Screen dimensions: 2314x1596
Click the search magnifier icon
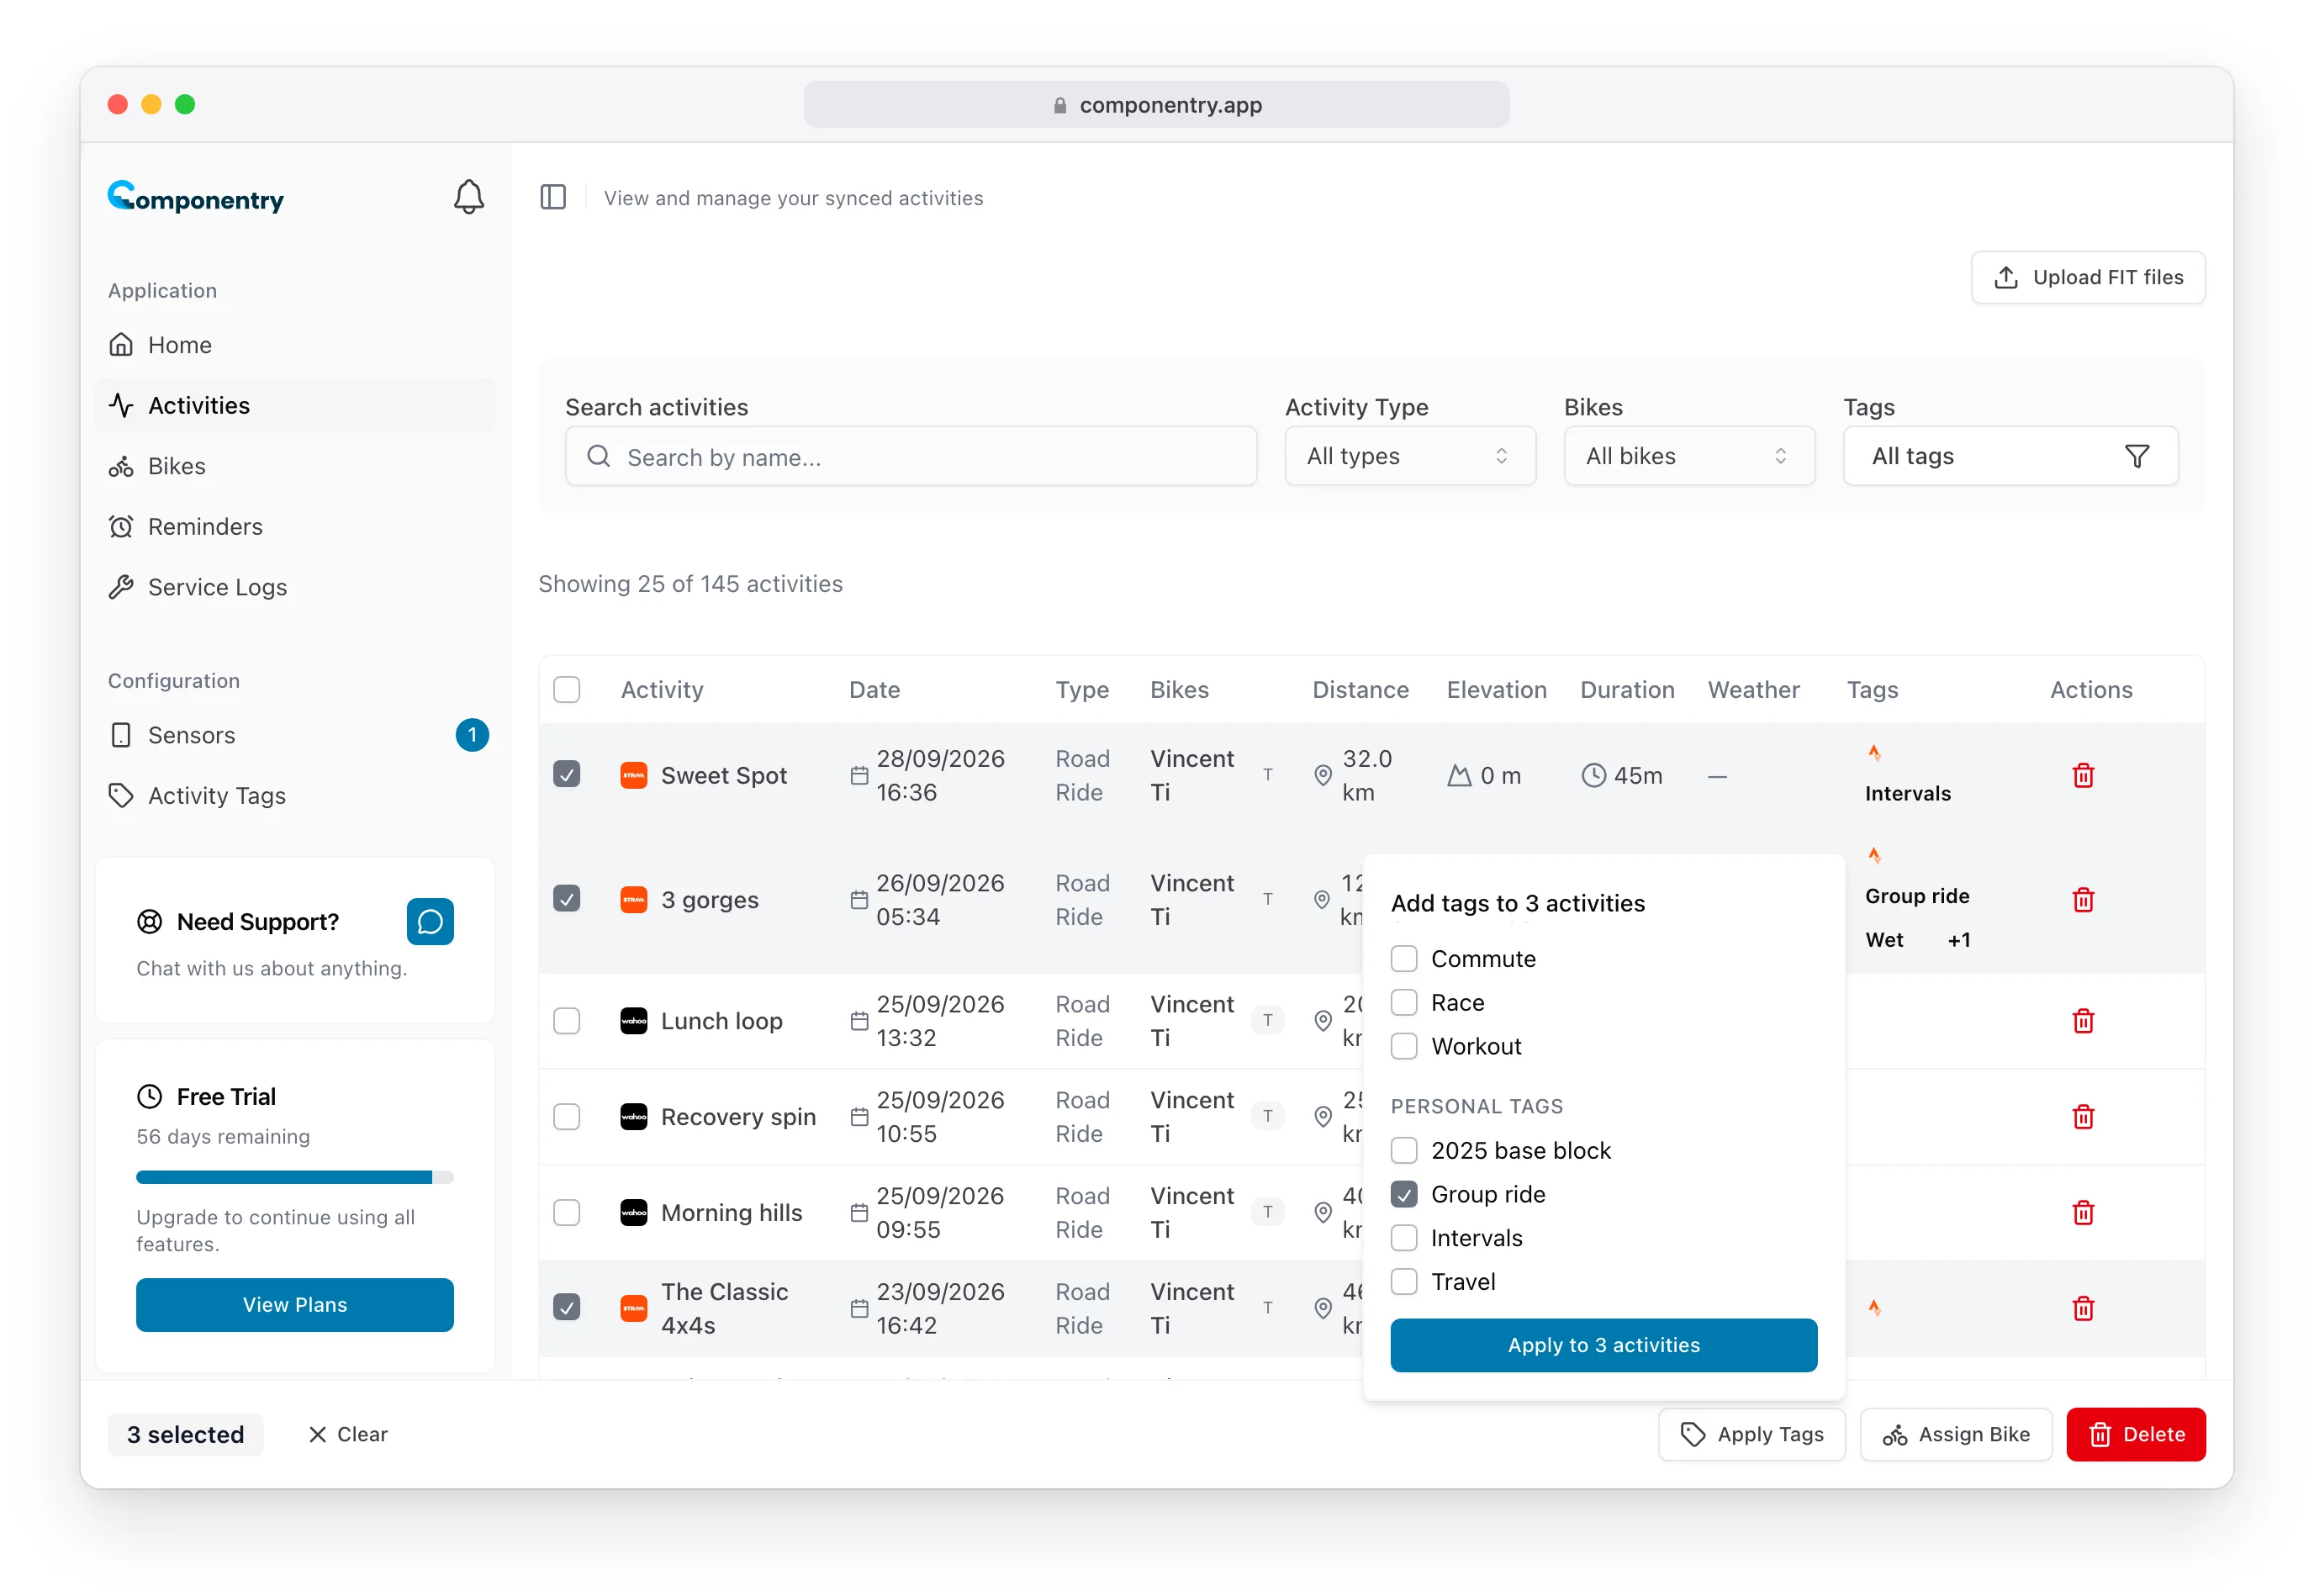click(598, 456)
